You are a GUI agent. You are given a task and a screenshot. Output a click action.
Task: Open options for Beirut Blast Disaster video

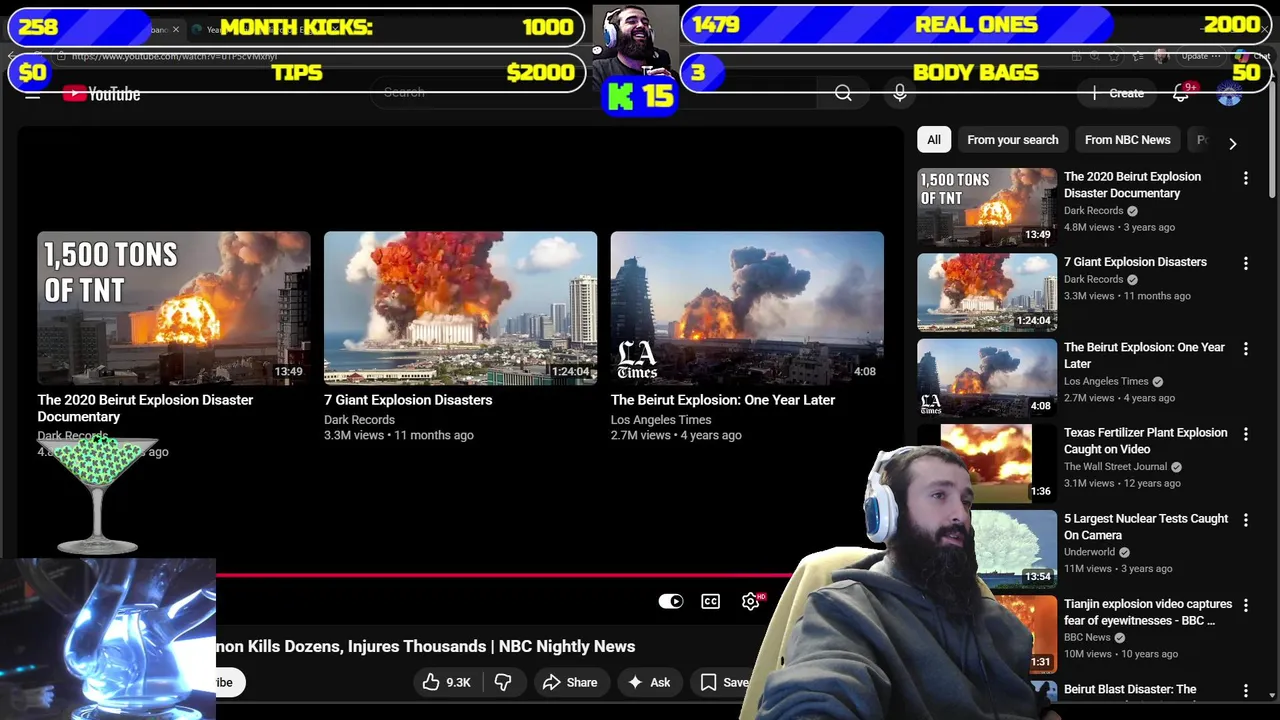(x=1245, y=690)
